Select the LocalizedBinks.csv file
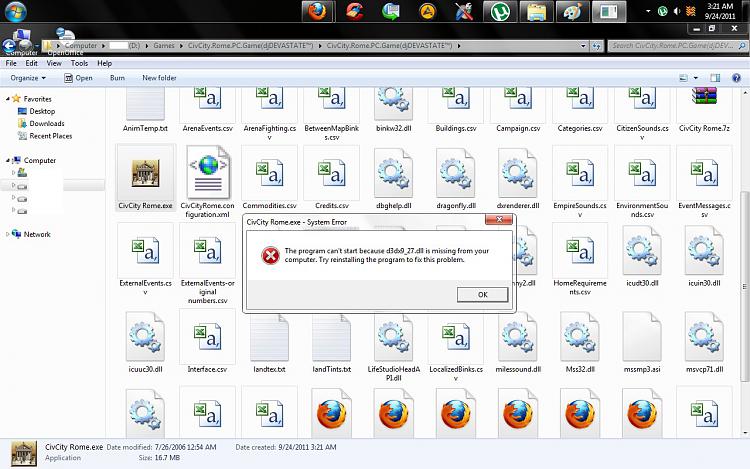This screenshot has height=469, width=750. click(x=456, y=345)
